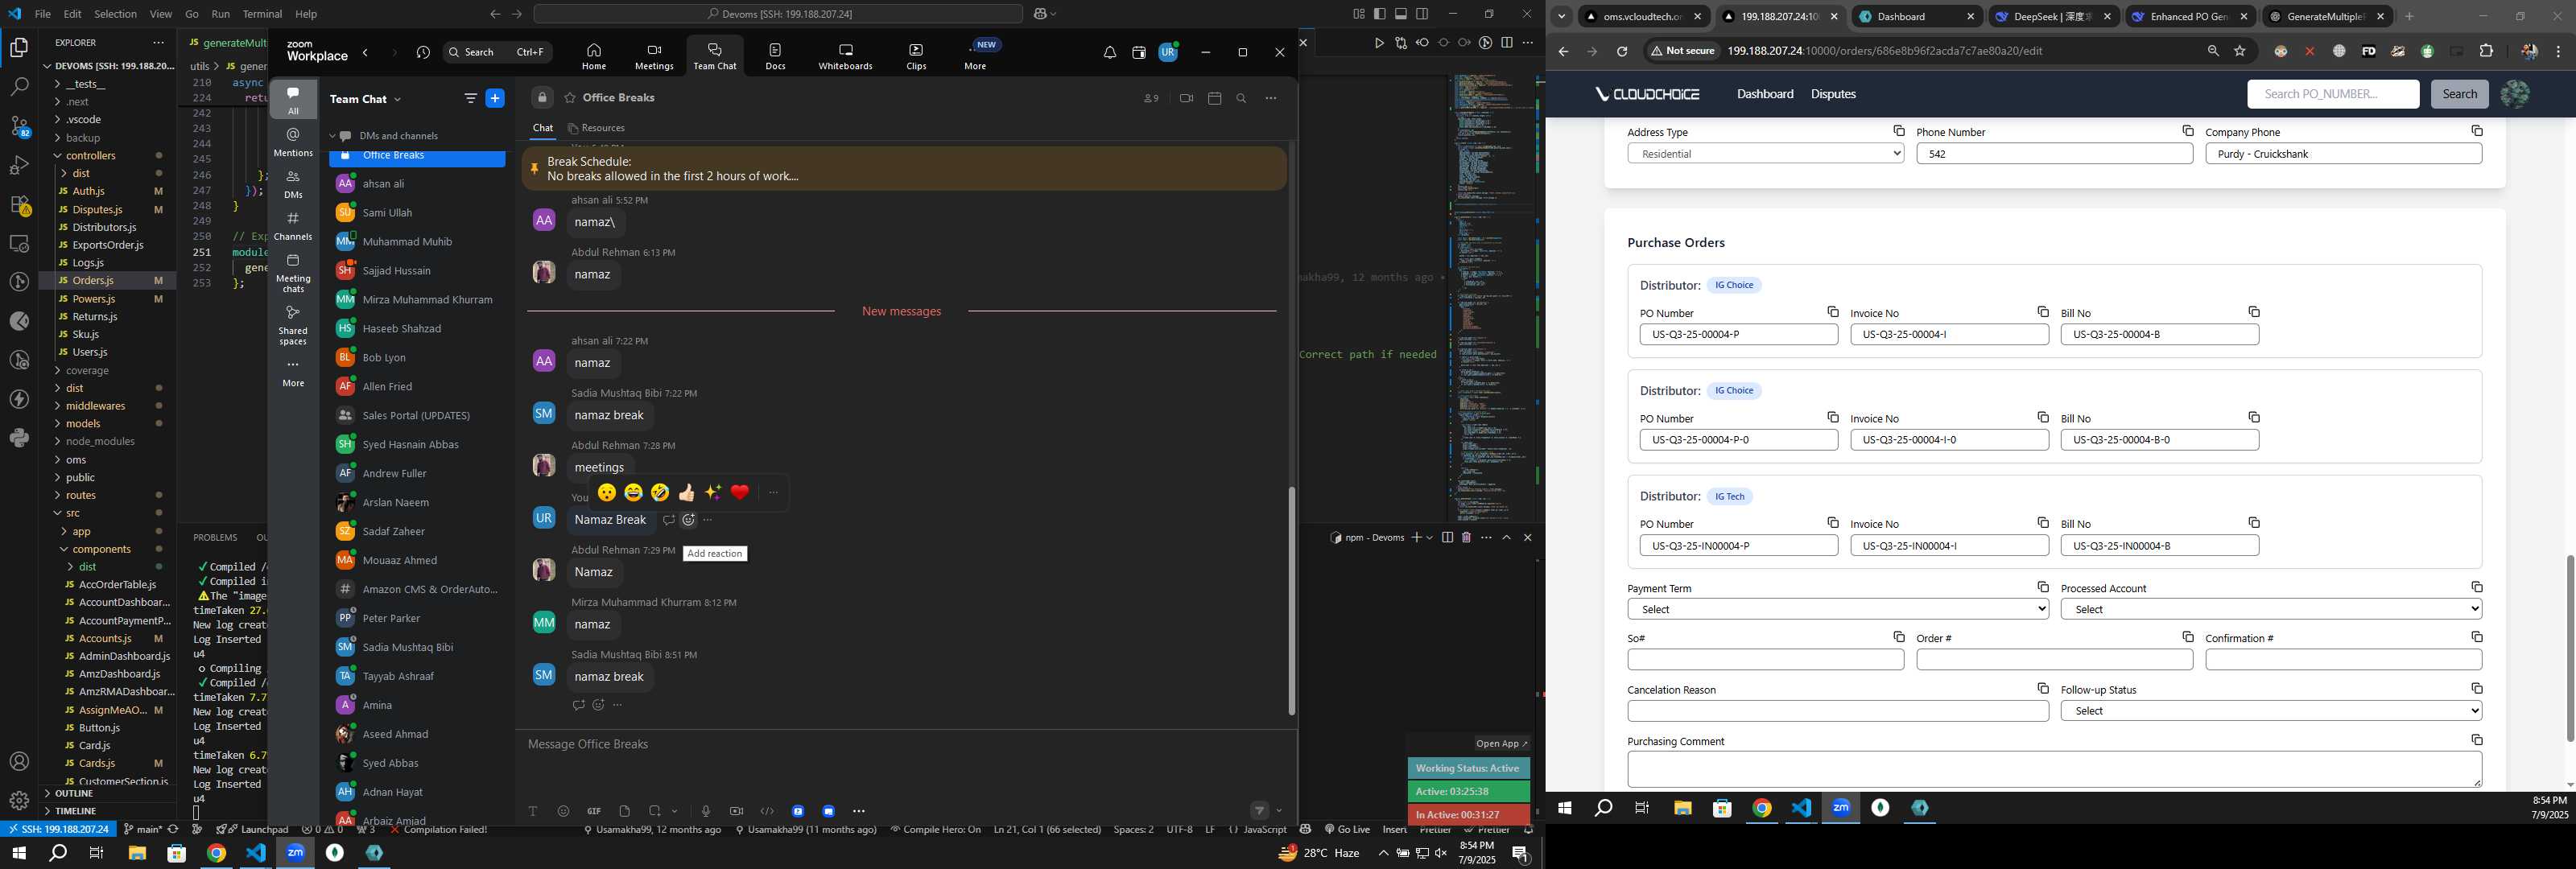Open the Edit menu in VS Code
Screen dimensions: 2576x869
click(x=72, y=14)
